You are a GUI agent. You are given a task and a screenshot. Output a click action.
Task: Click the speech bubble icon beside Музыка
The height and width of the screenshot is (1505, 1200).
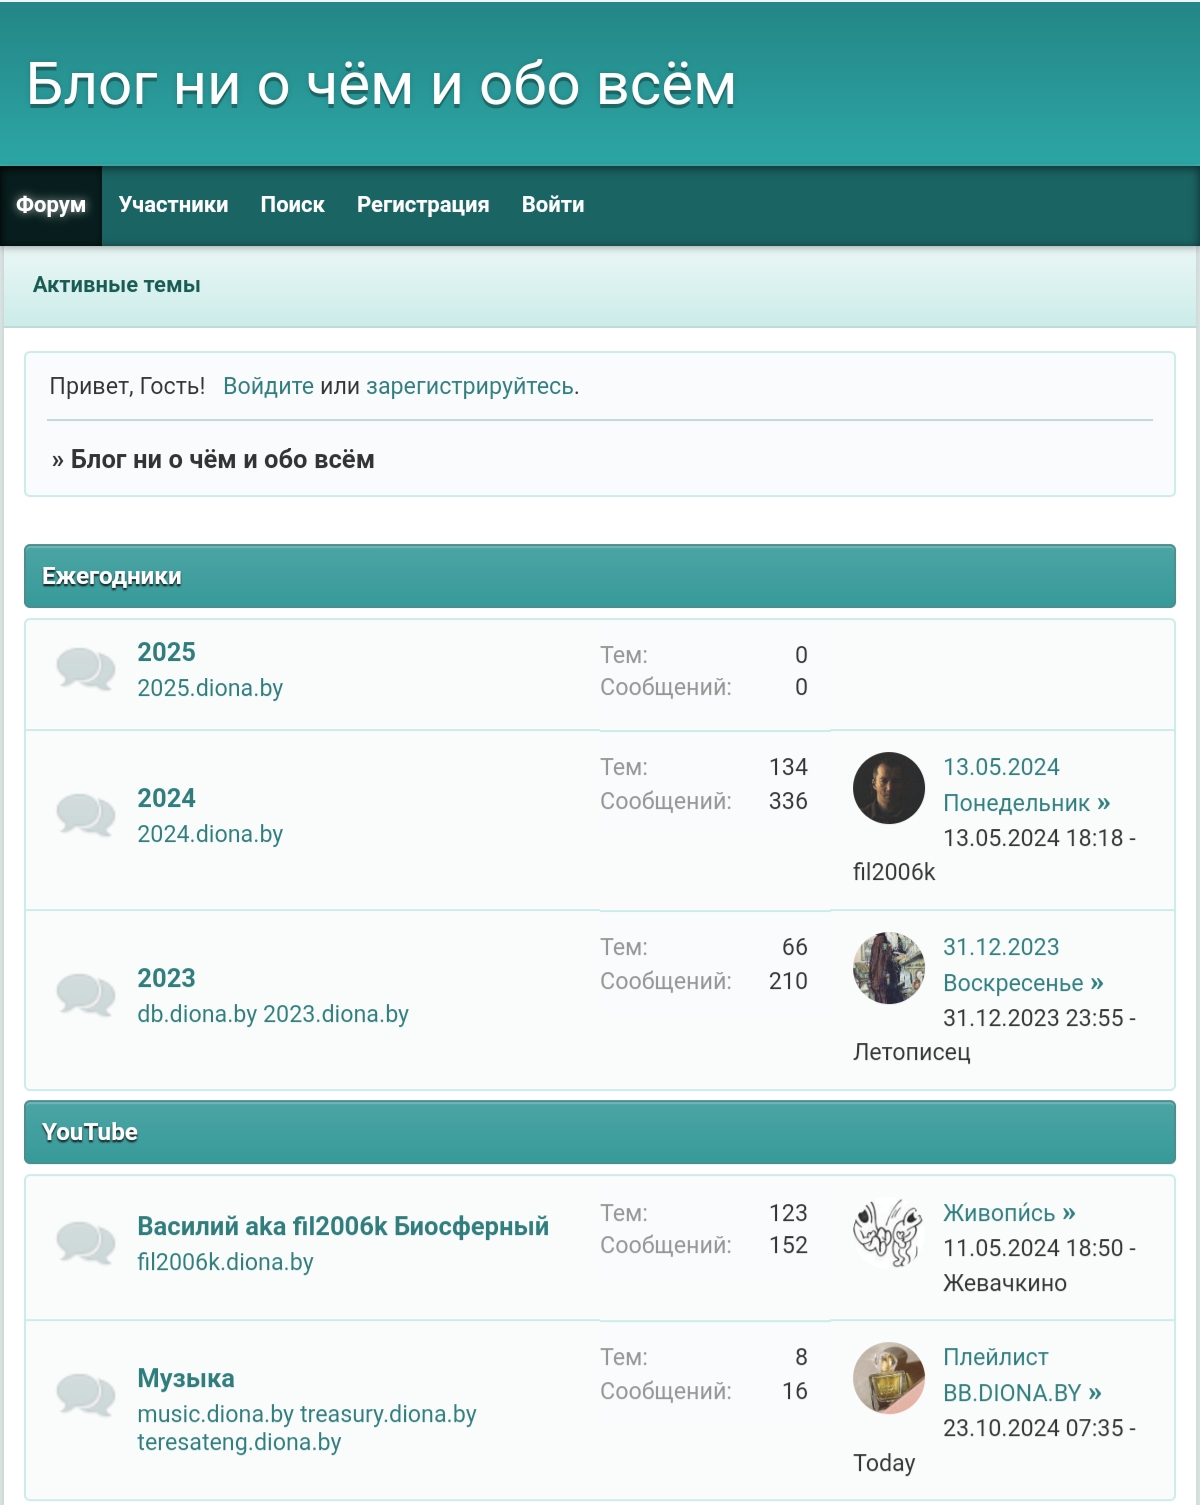tap(86, 1395)
